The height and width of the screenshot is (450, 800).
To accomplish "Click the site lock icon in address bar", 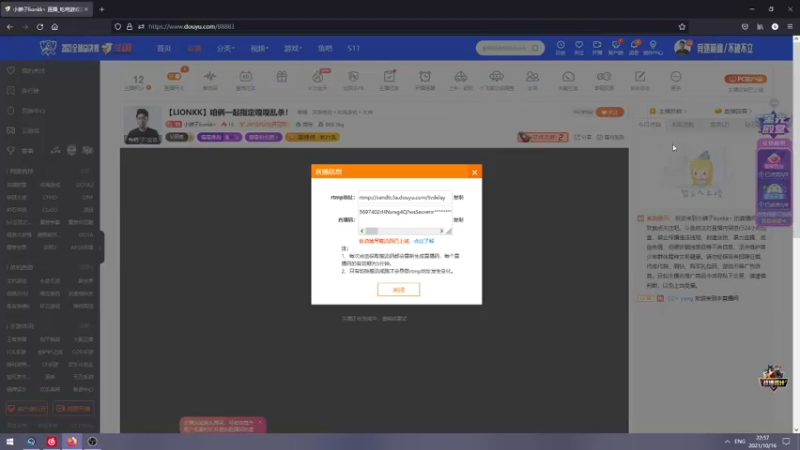I will [130, 27].
